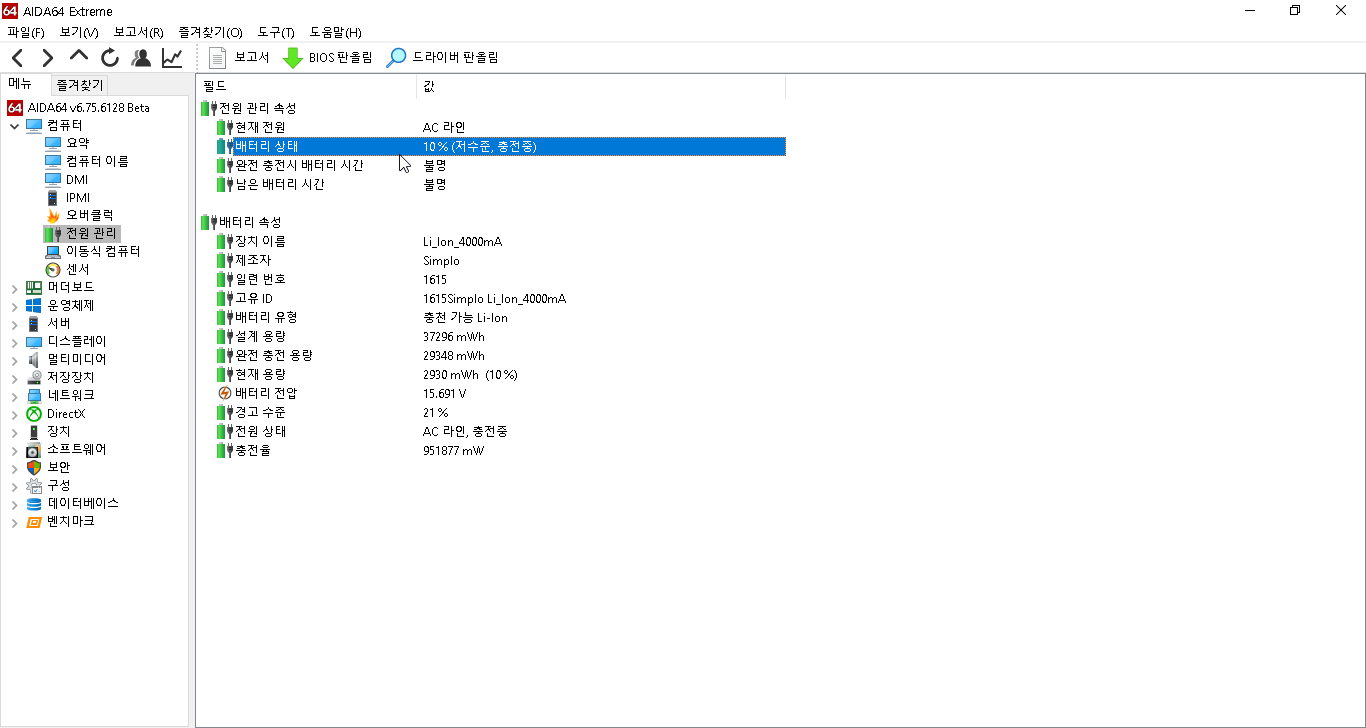The width and height of the screenshot is (1366, 728).
Task: Expand the 장치 tree node
Action: pyautogui.click(x=14, y=432)
